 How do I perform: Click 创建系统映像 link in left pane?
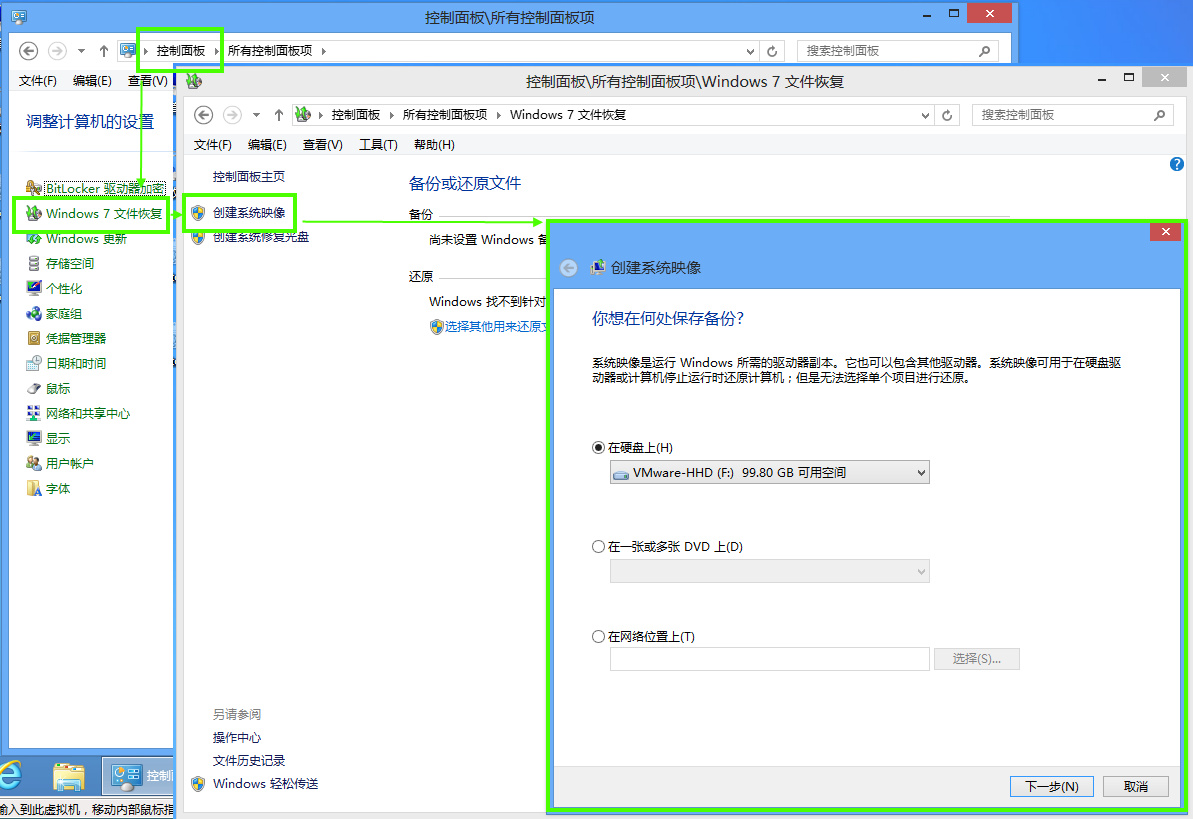tap(249, 213)
